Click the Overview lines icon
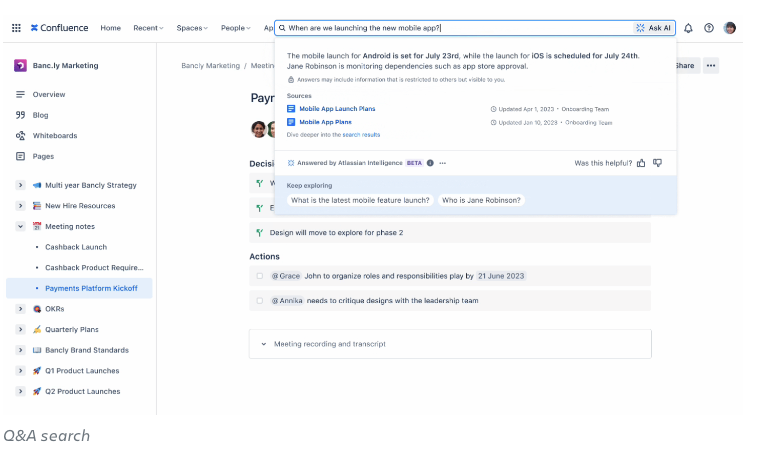The height and width of the screenshot is (452, 775). (x=20, y=94)
